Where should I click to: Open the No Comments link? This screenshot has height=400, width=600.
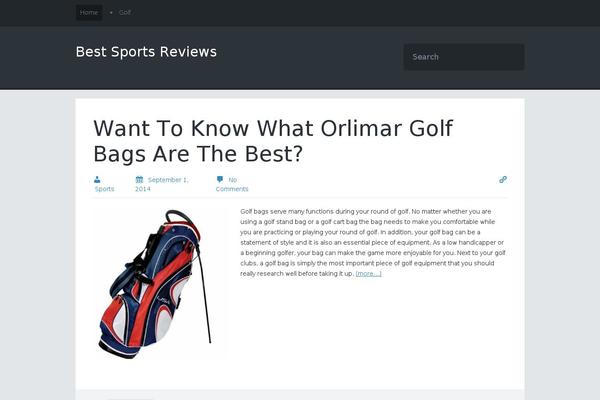coord(232,184)
